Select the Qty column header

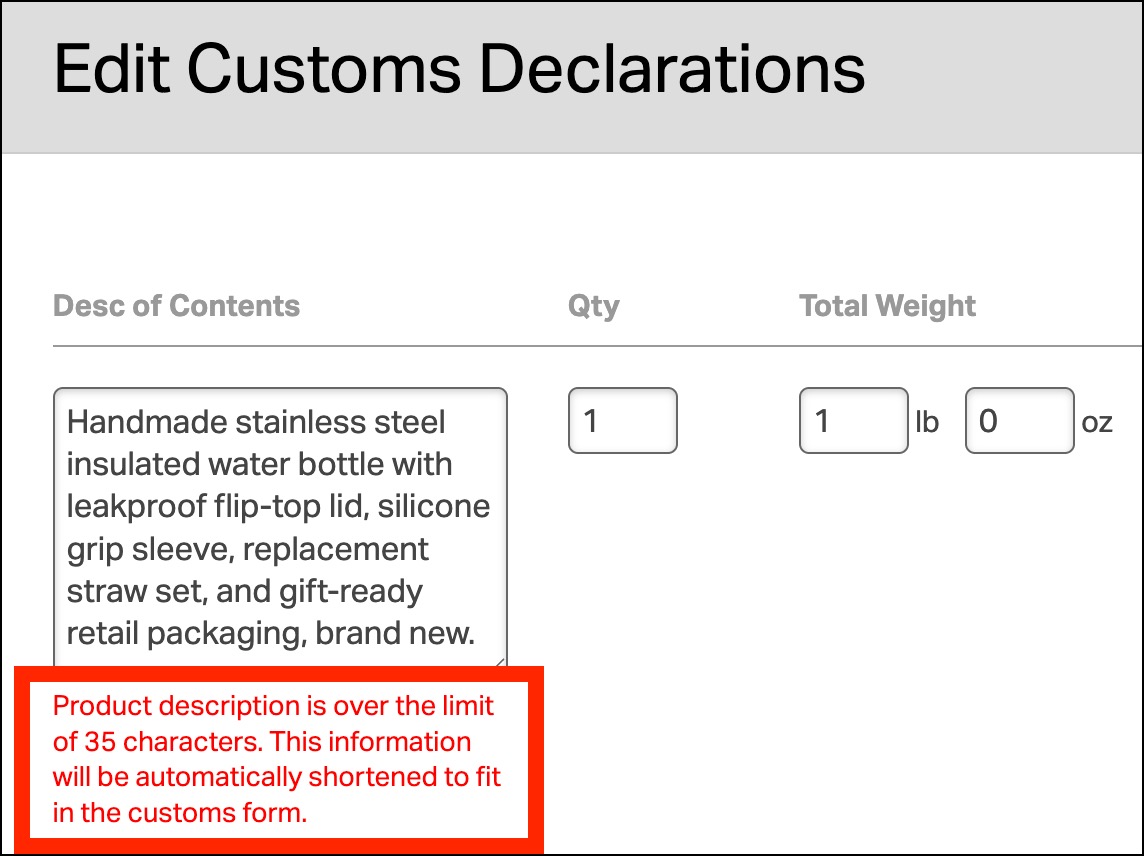(x=593, y=306)
